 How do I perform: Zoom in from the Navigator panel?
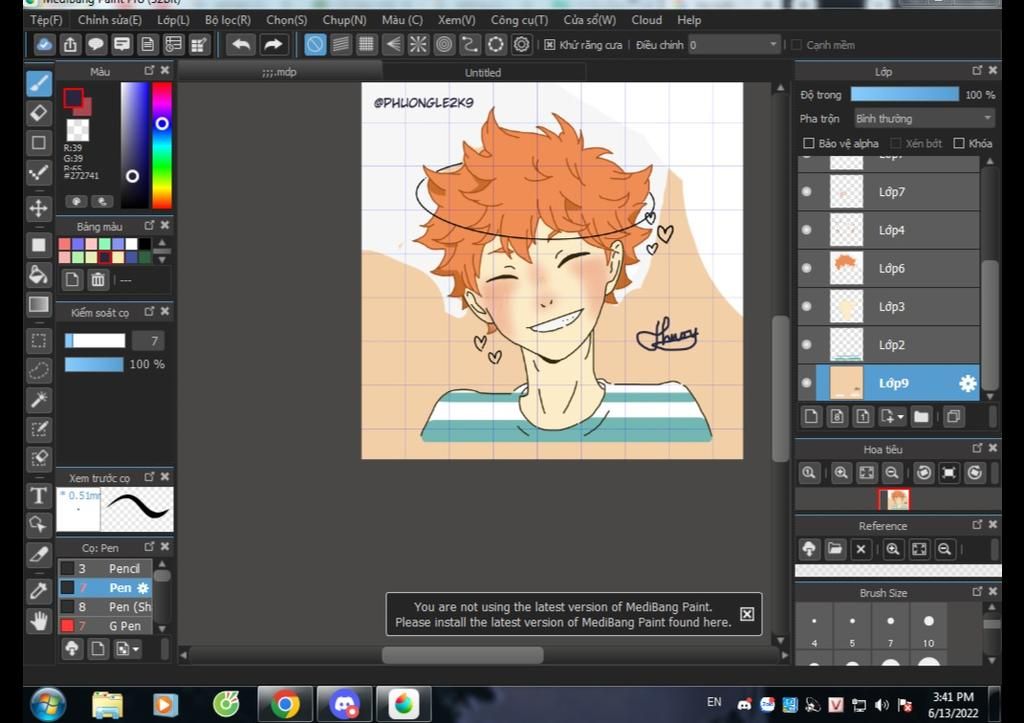coord(841,473)
